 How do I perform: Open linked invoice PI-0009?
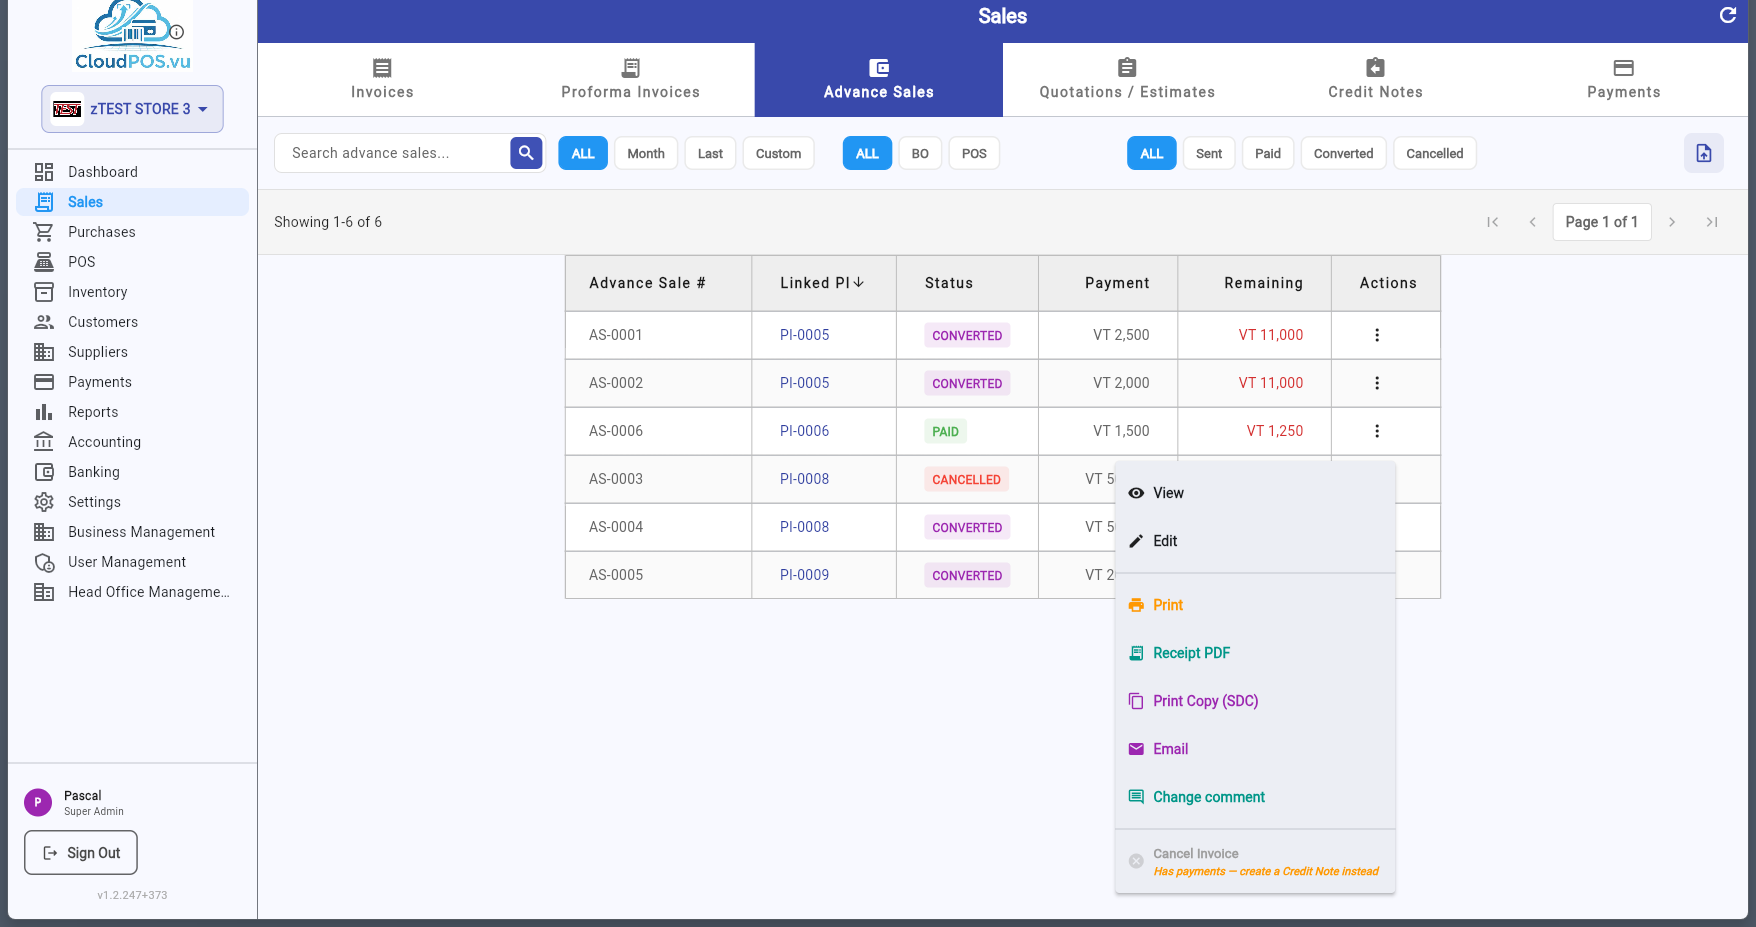[x=804, y=575]
